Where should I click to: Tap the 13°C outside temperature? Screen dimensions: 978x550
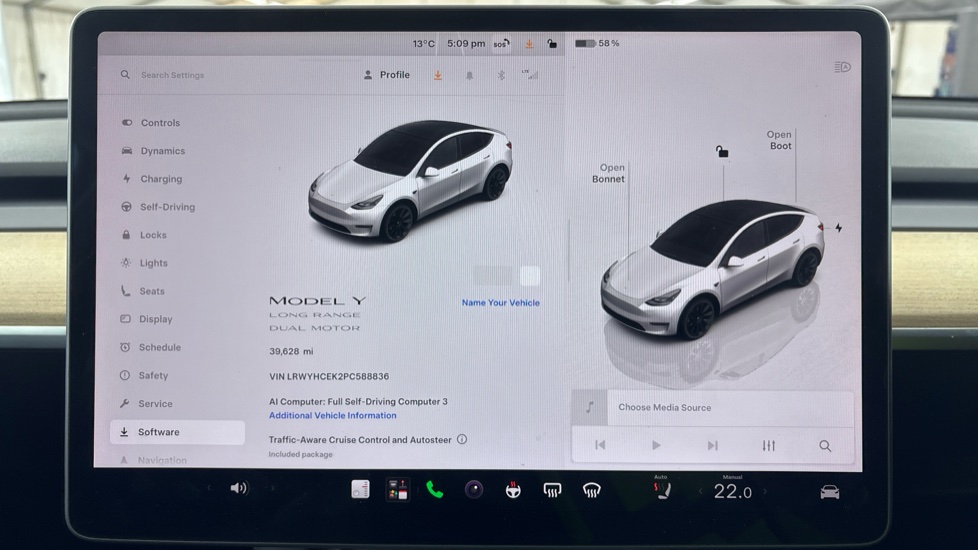click(x=424, y=44)
